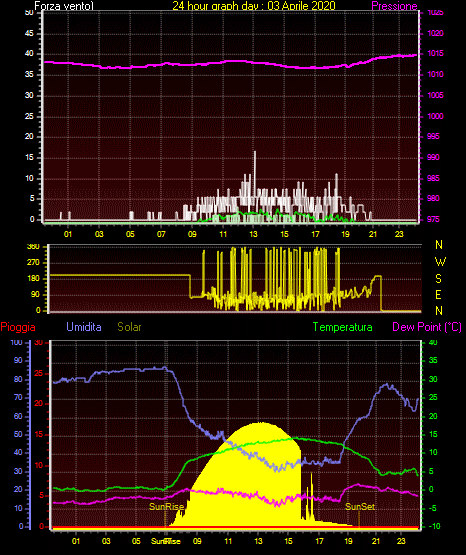Click hour 21 tick on the lower graph axis
466x555 pixels.
[376, 541]
